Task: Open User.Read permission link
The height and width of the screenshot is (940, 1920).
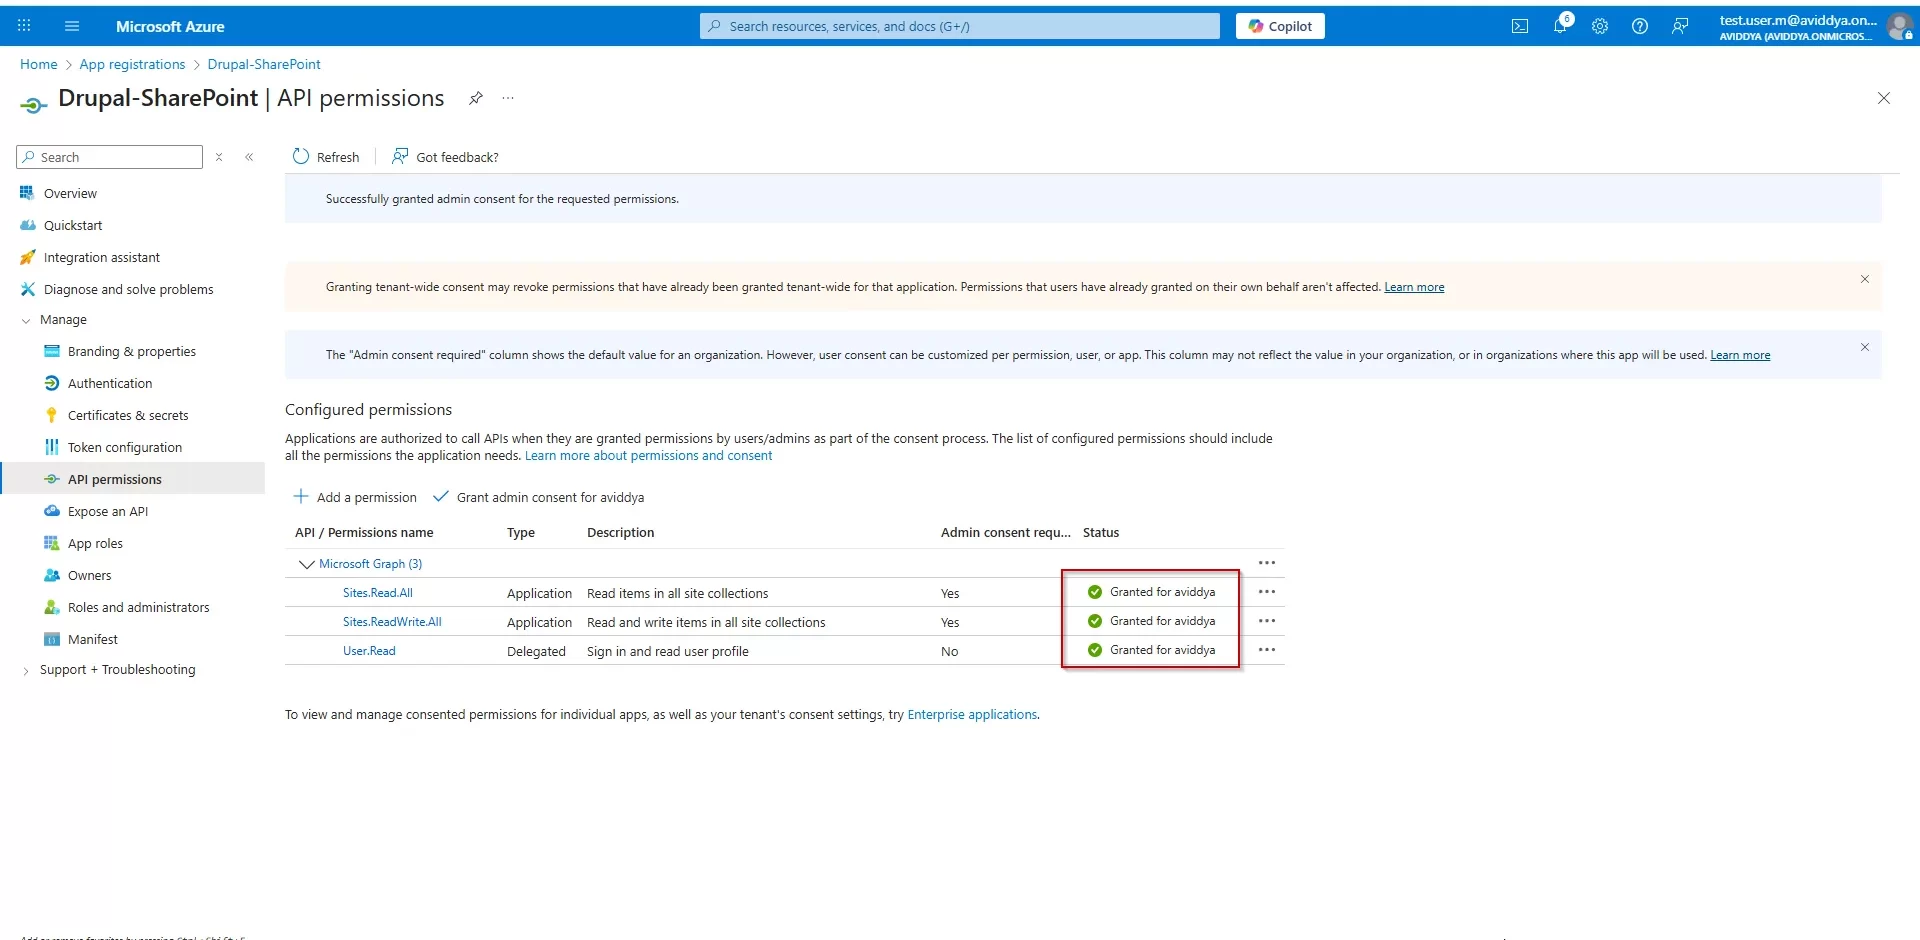Action: tap(369, 651)
